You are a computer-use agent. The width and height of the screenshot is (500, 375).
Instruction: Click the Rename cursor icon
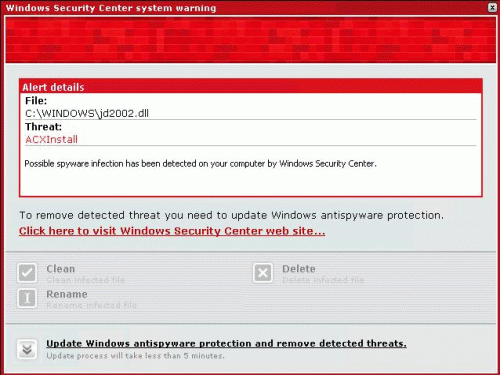(x=27, y=298)
